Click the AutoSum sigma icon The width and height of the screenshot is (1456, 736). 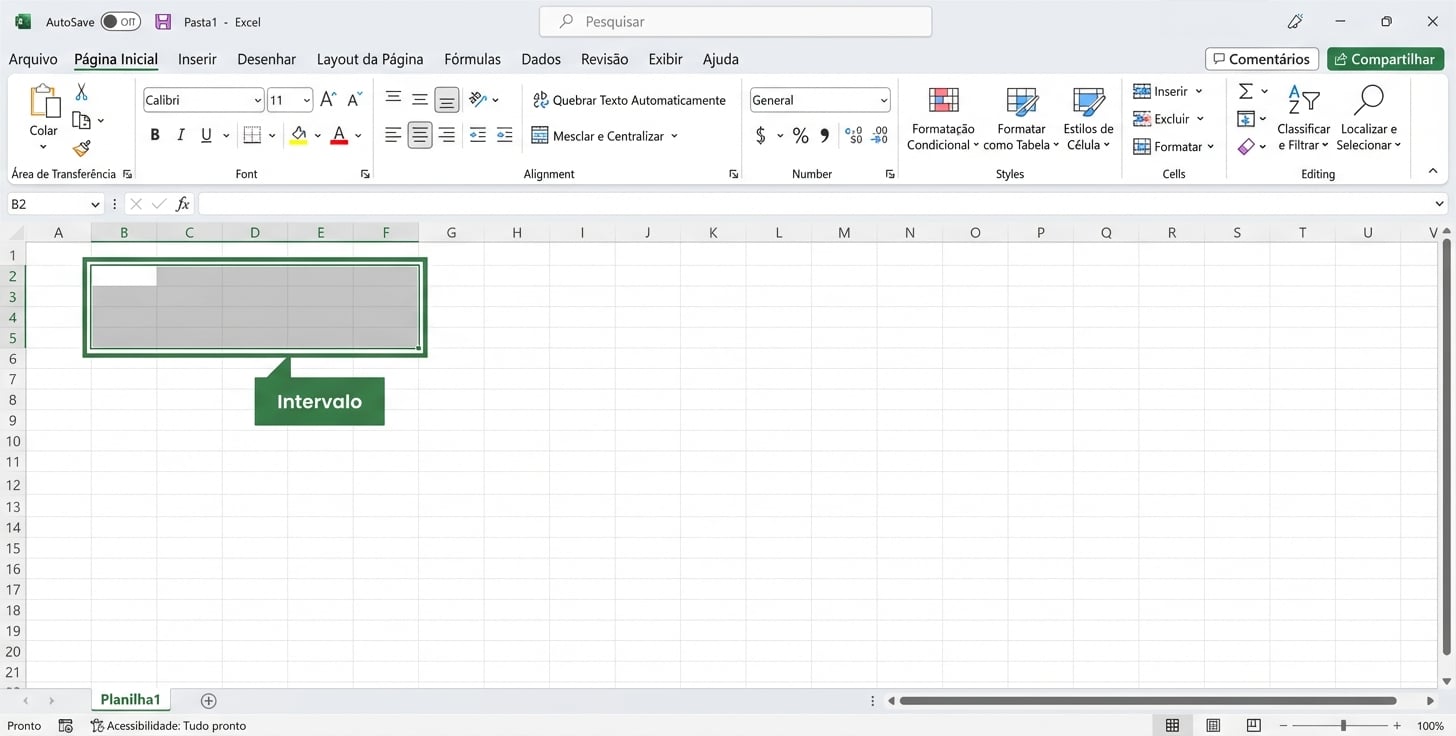[x=1245, y=91]
